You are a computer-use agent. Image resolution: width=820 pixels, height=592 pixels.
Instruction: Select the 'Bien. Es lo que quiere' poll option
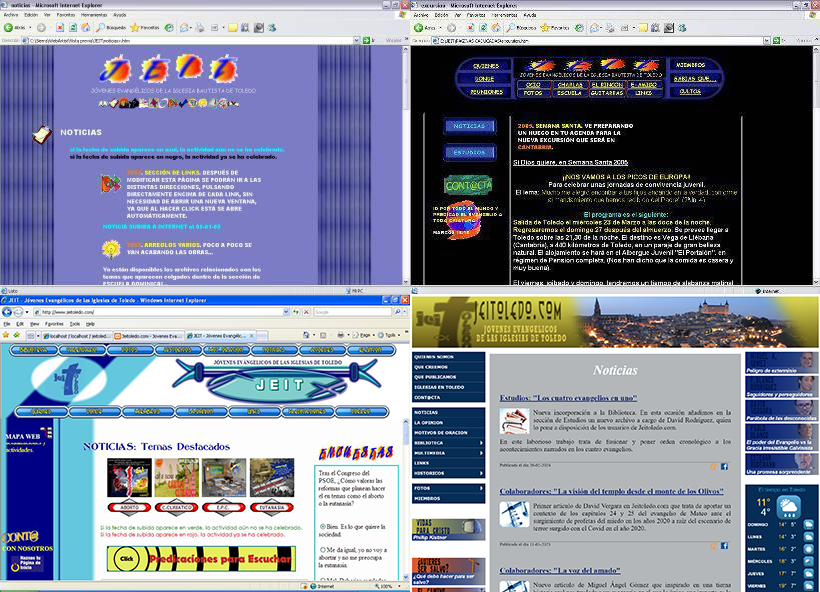tap(322, 525)
